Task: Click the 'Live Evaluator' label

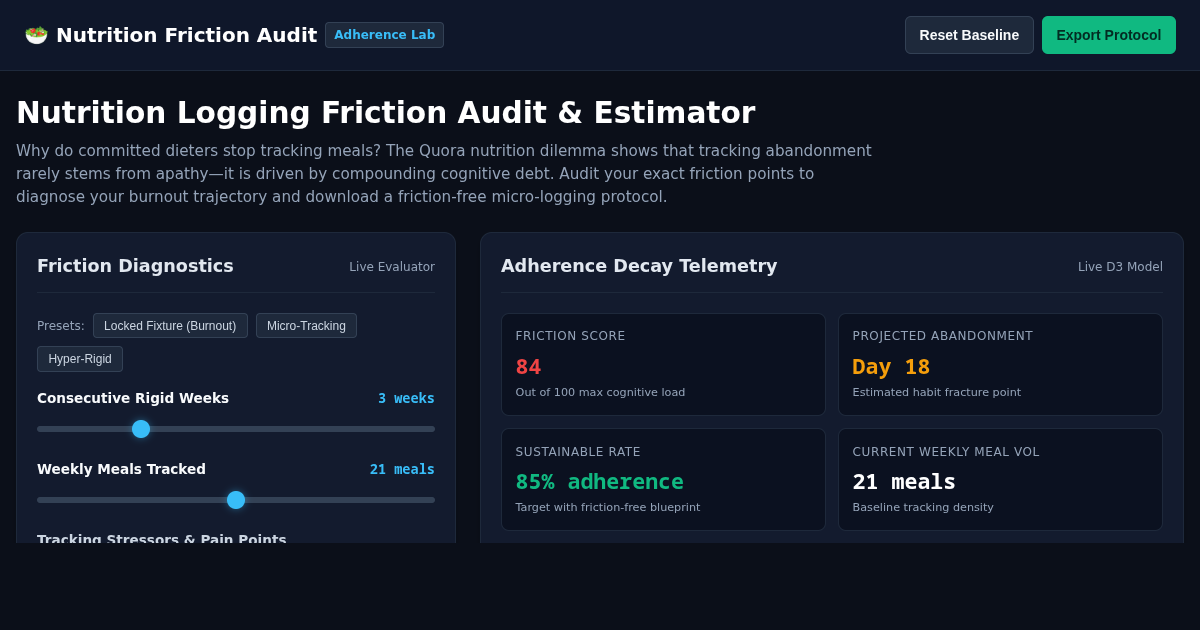Action: [x=392, y=267]
